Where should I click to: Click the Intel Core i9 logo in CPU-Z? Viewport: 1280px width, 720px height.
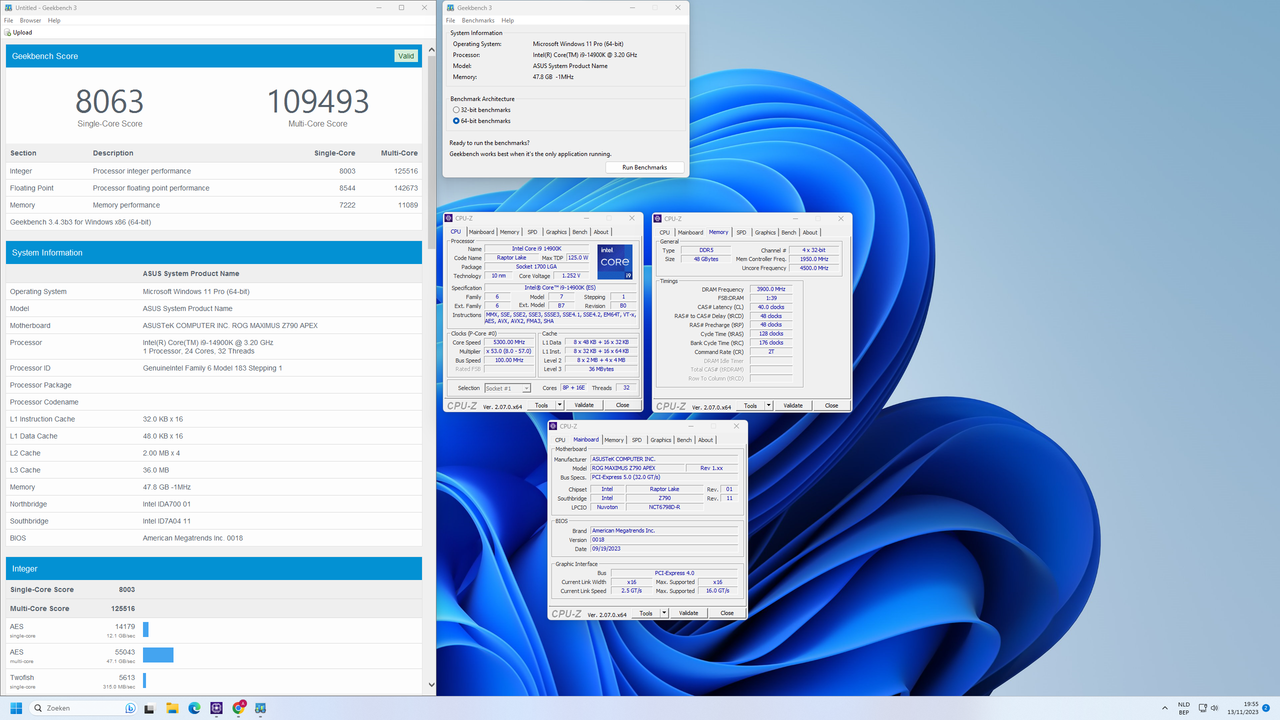(x=613, y=262)
